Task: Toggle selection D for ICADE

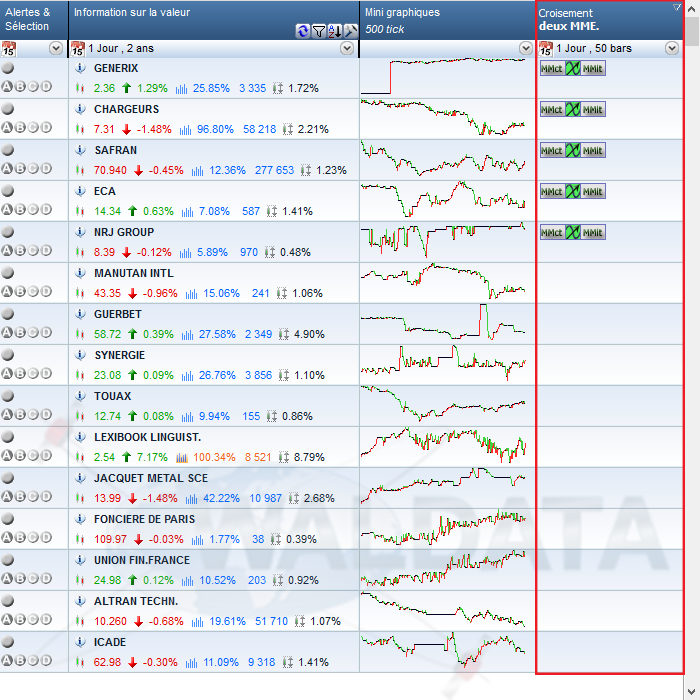Action: pos(46,660)
